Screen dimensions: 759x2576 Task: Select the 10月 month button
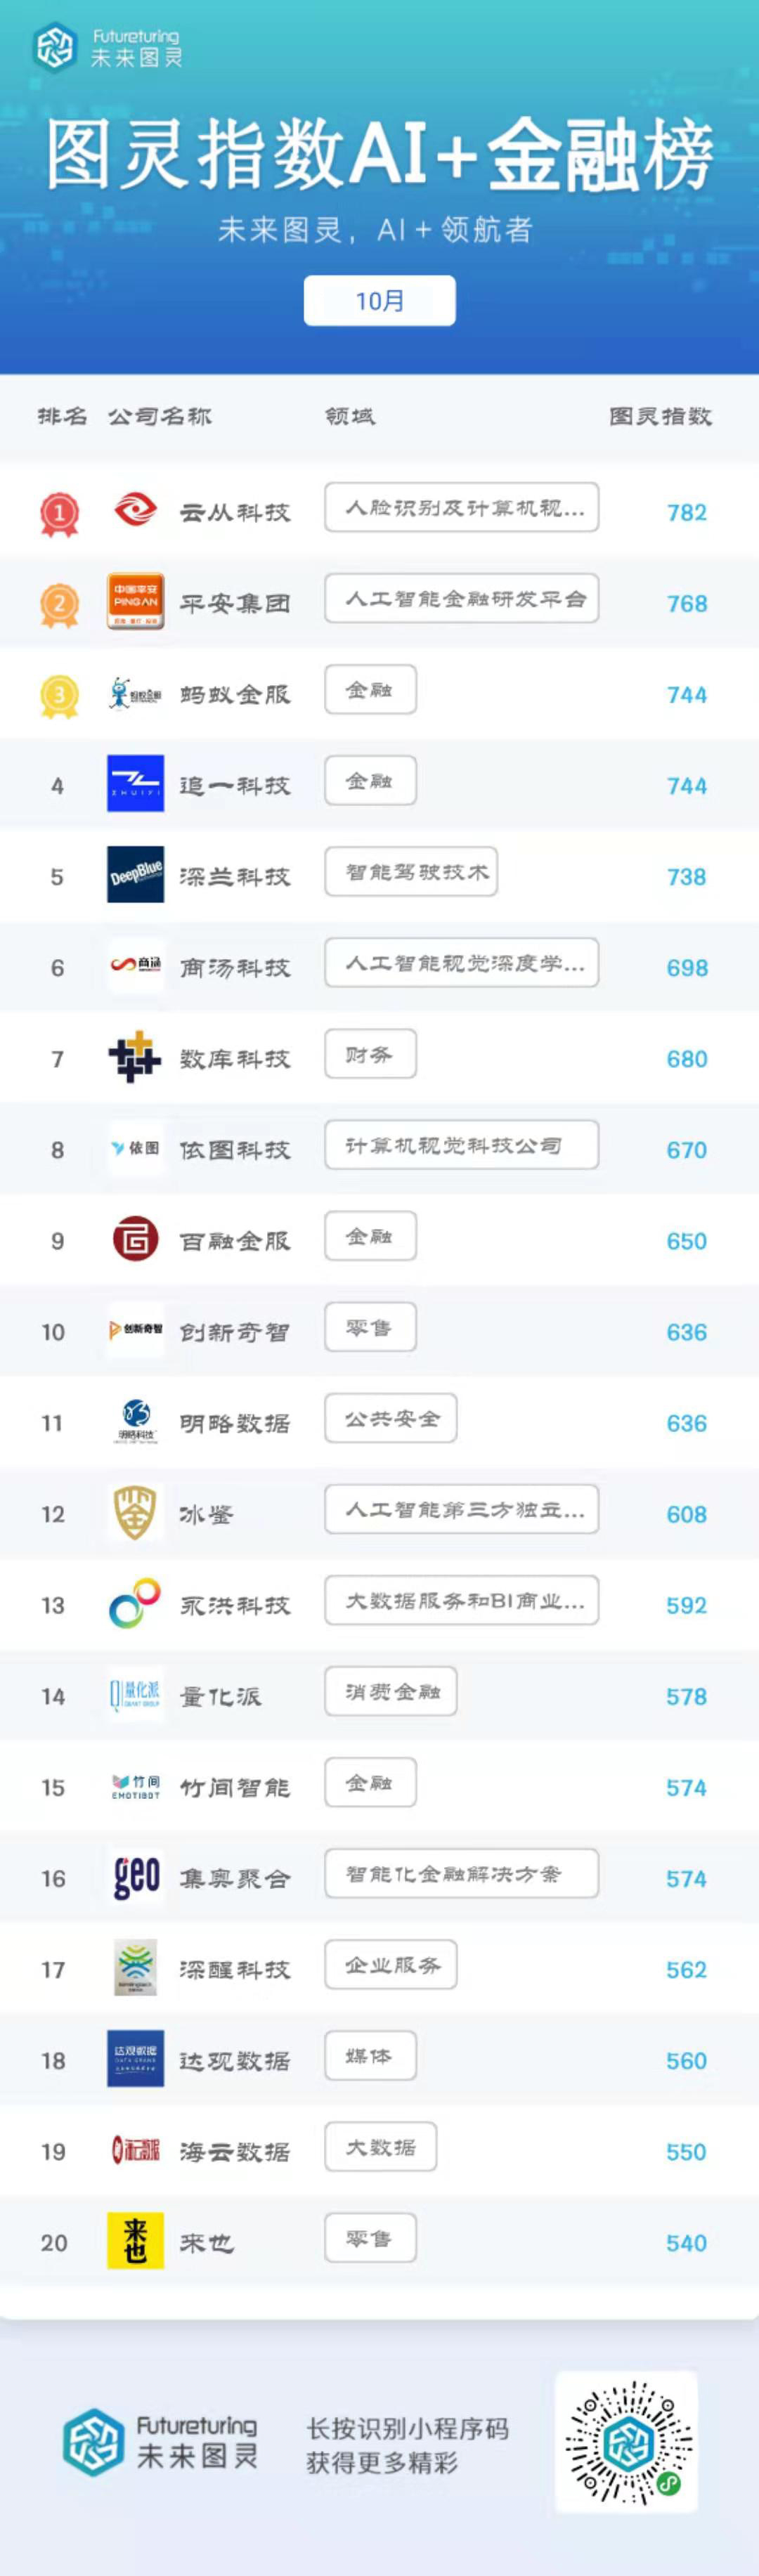point(380,301)
